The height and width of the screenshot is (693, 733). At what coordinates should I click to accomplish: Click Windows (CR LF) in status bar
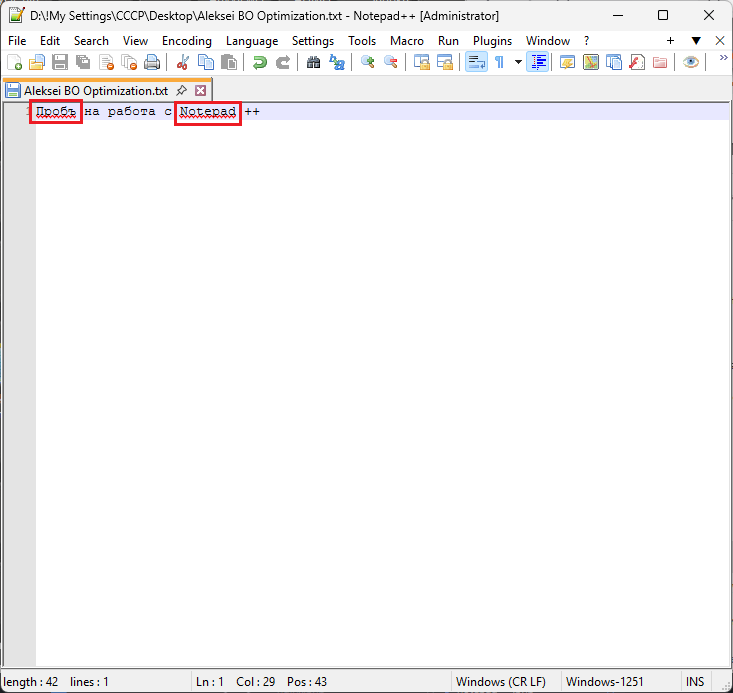tap(501, 682)
